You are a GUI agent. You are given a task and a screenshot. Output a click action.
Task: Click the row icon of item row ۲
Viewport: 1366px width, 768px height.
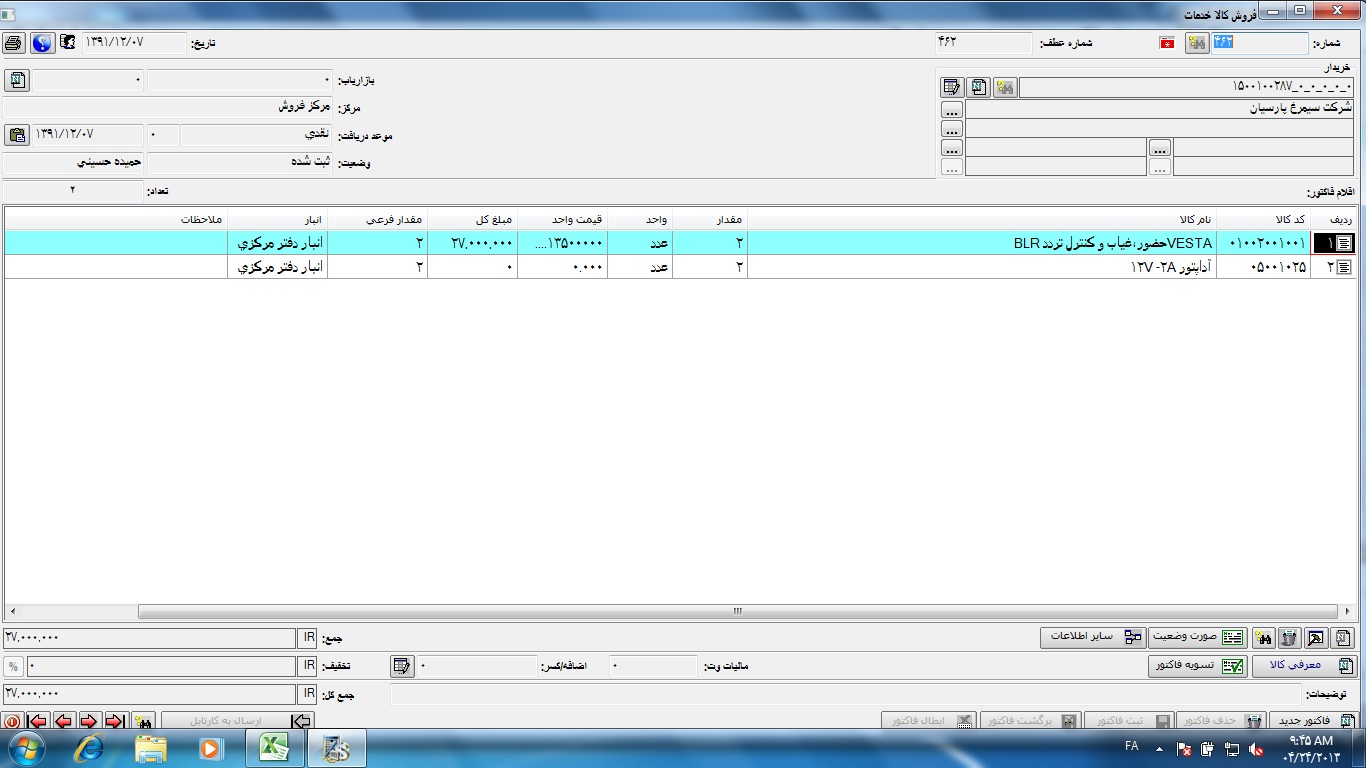(1345, 267)
